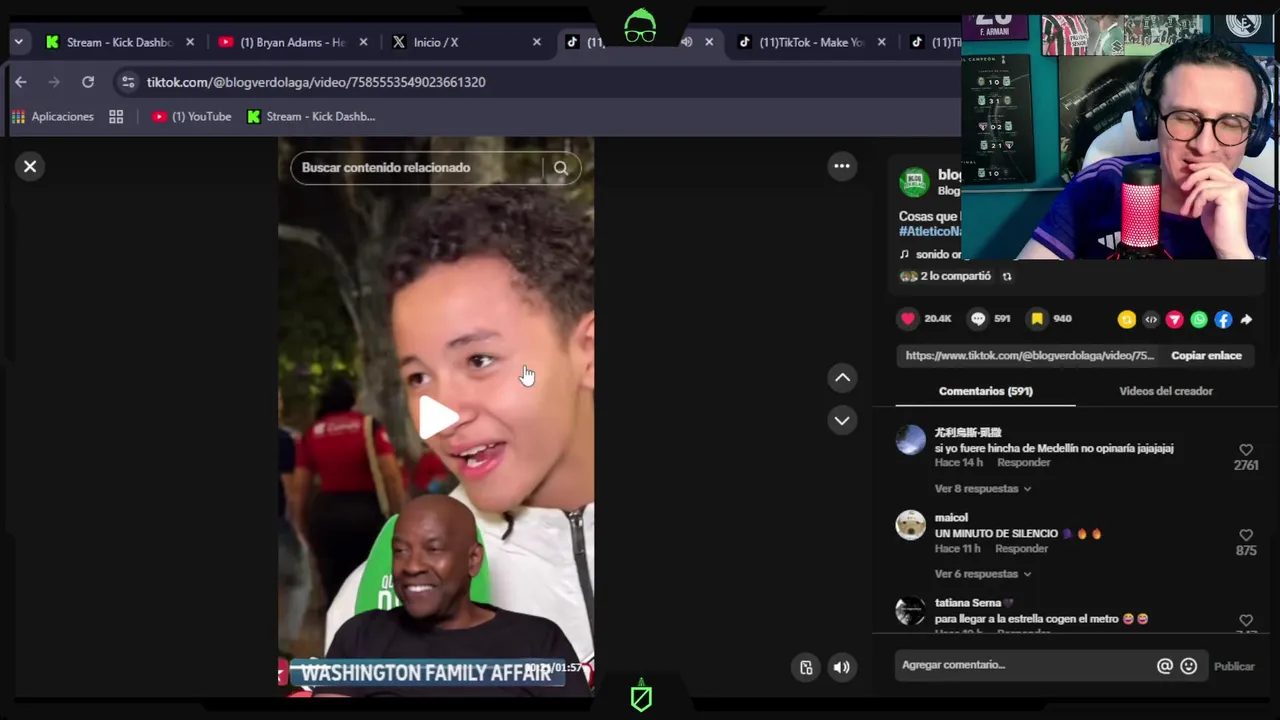Like the video with the heart icon

(908, 319)
